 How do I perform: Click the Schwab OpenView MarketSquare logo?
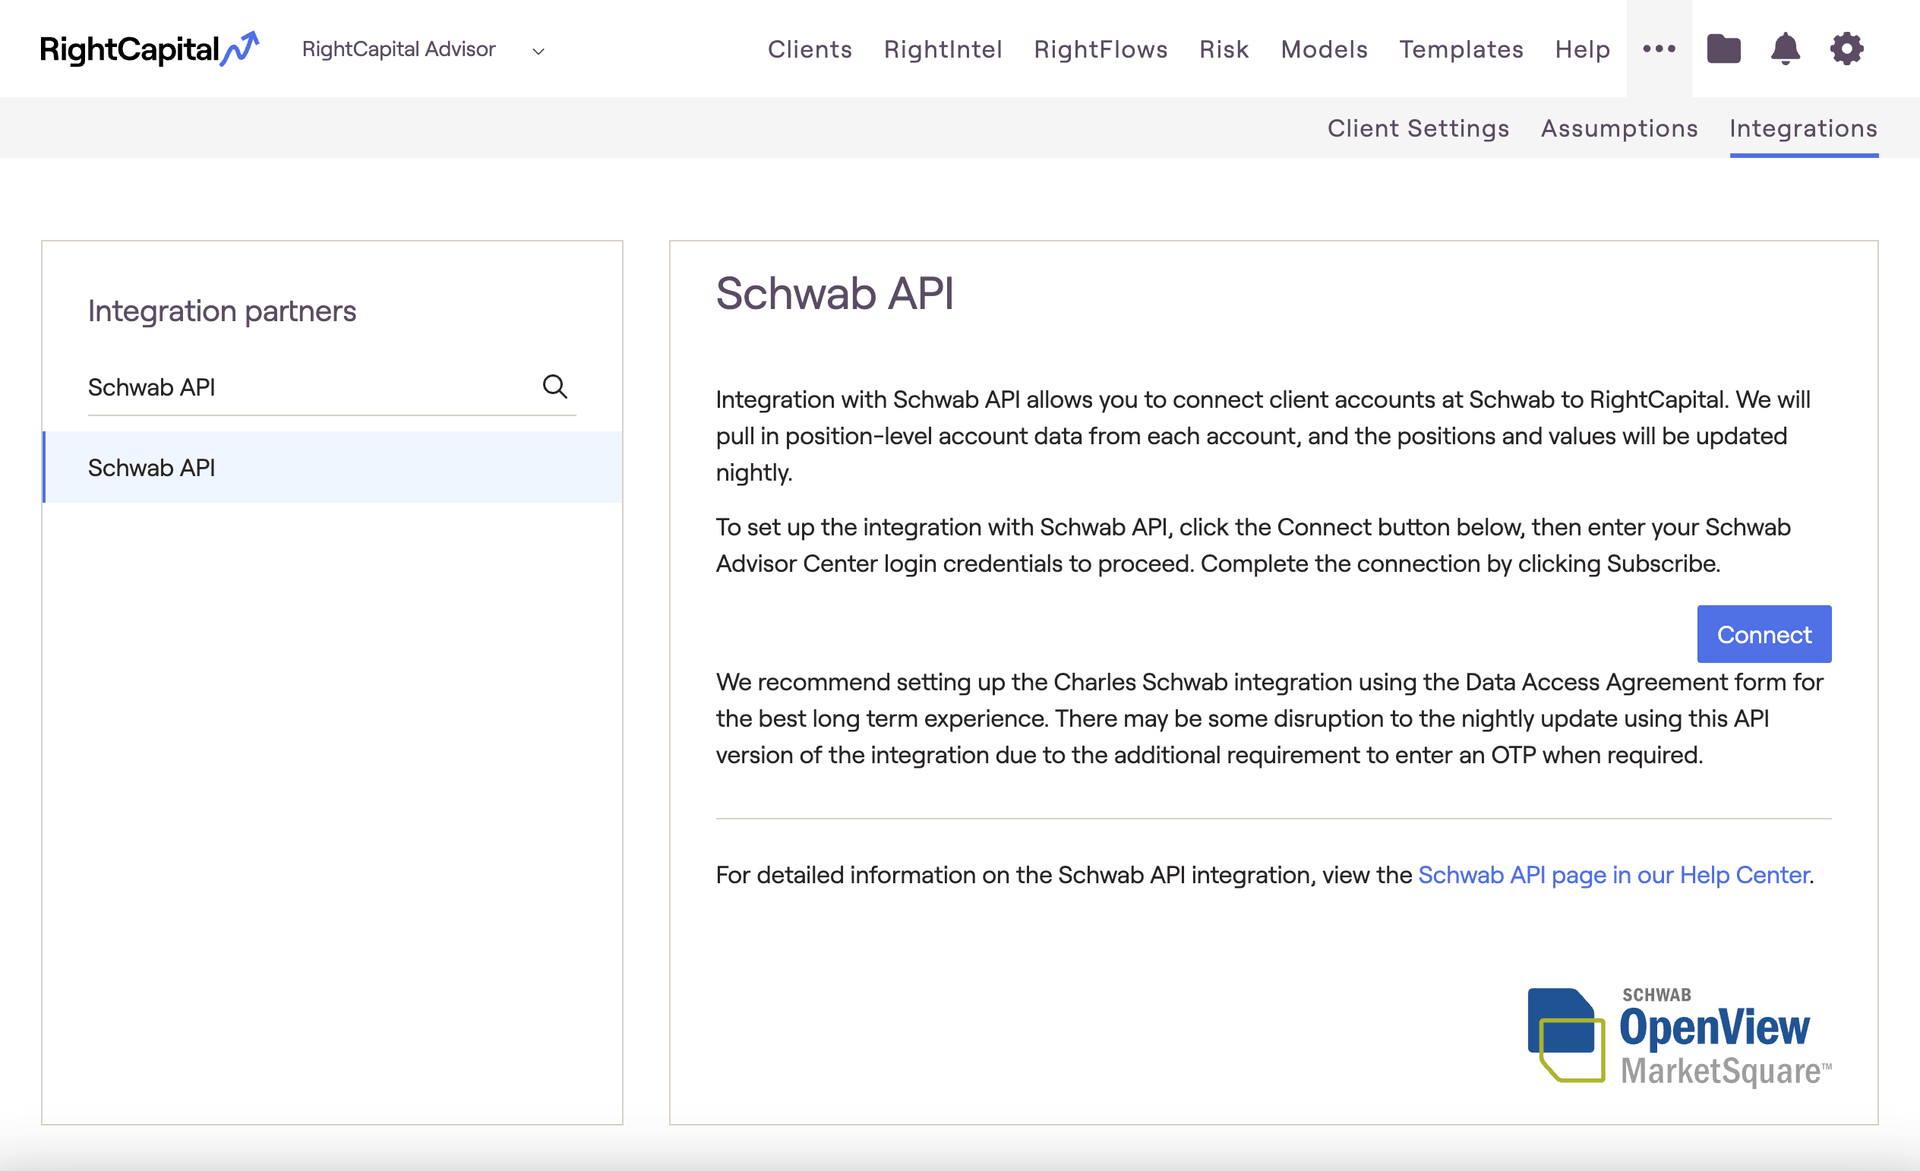tap(1679, 1036)
